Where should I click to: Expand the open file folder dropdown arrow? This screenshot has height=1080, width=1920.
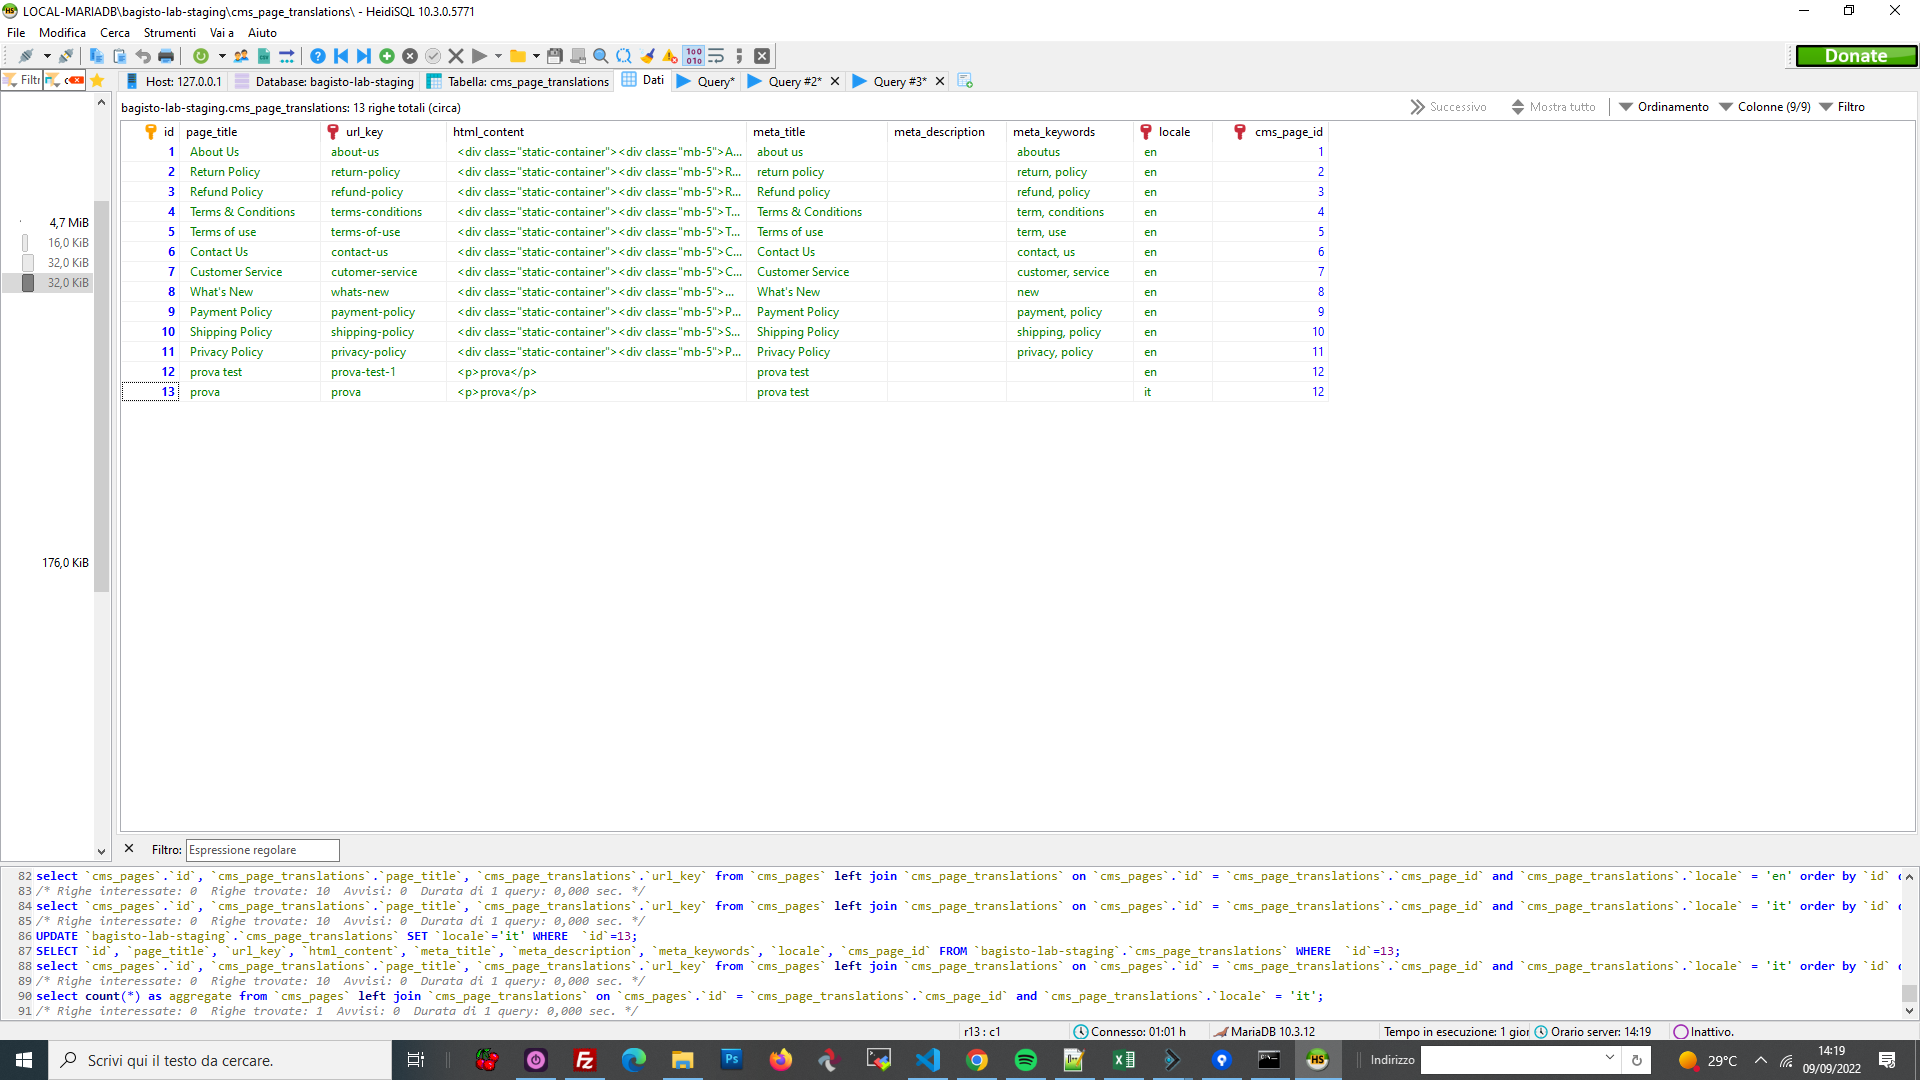[x=536, y=56]
